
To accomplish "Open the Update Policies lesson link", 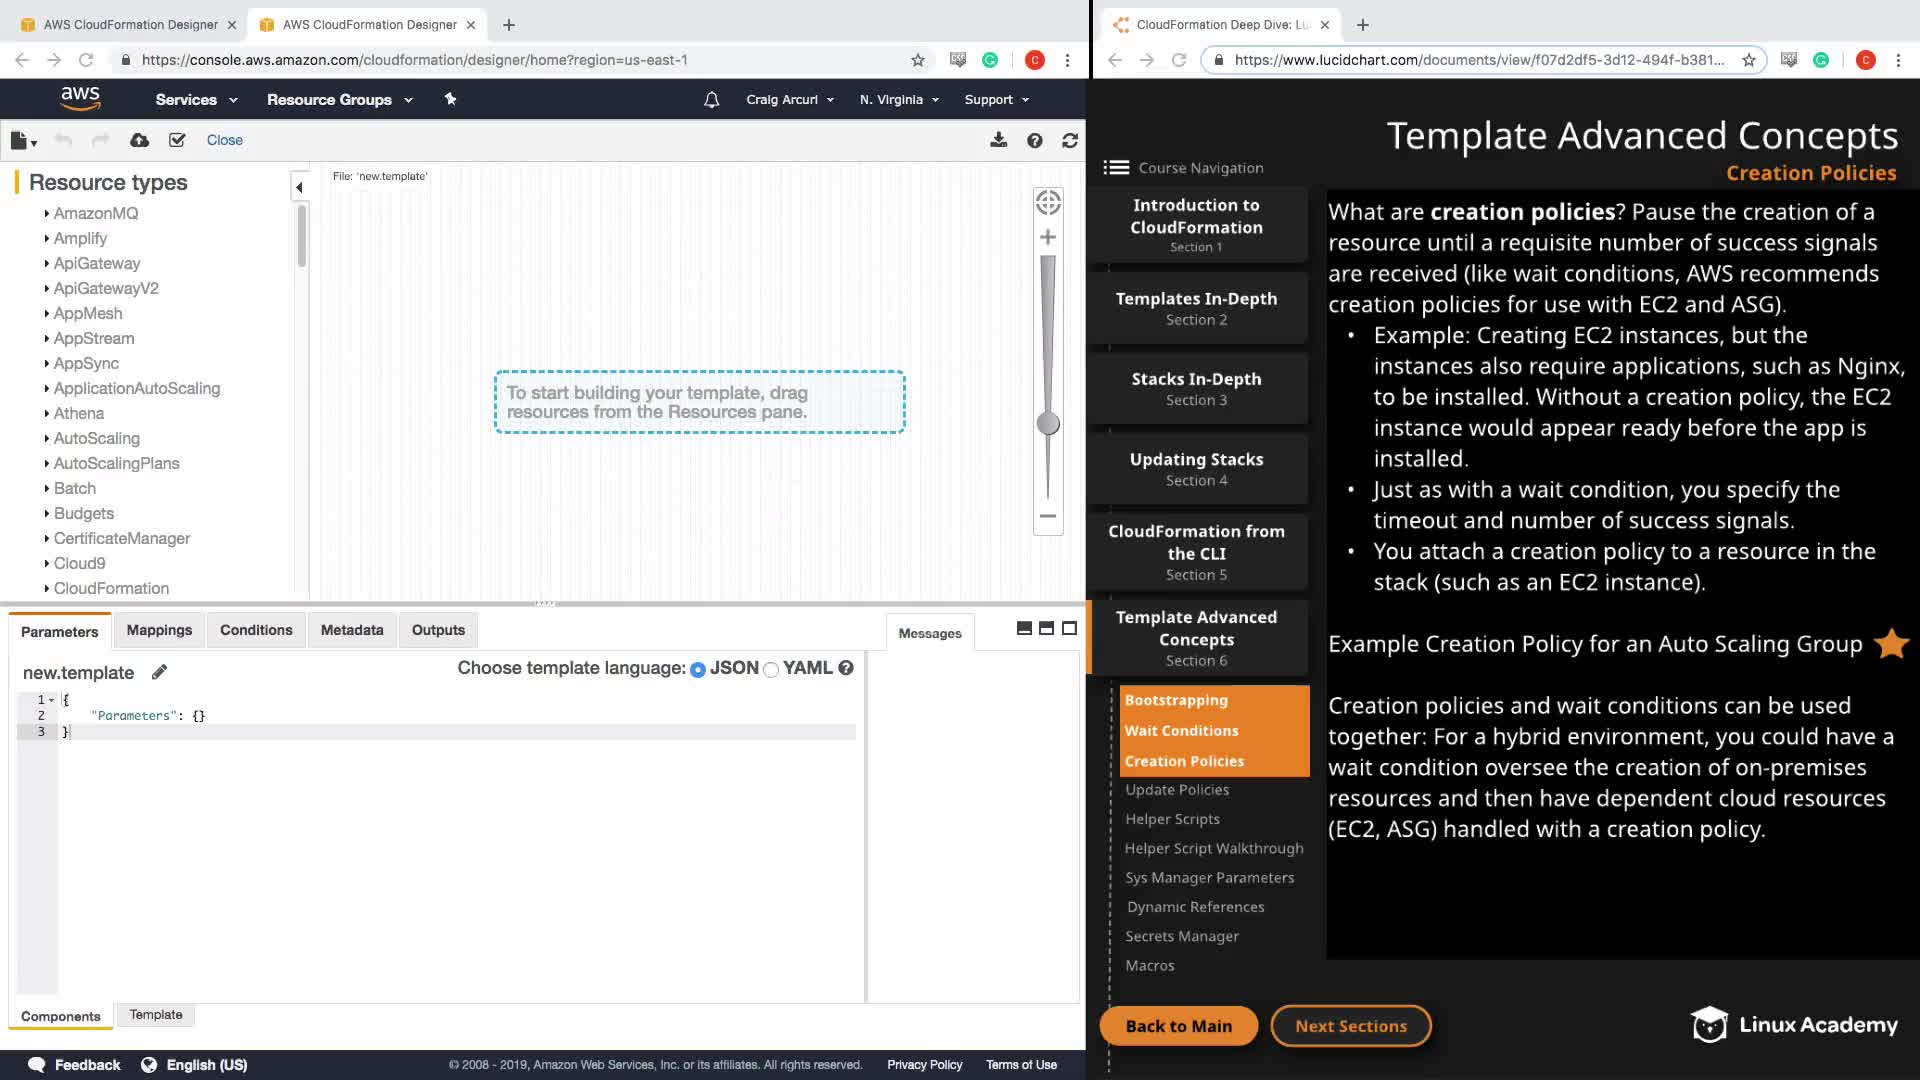I will pos(1177,790).
